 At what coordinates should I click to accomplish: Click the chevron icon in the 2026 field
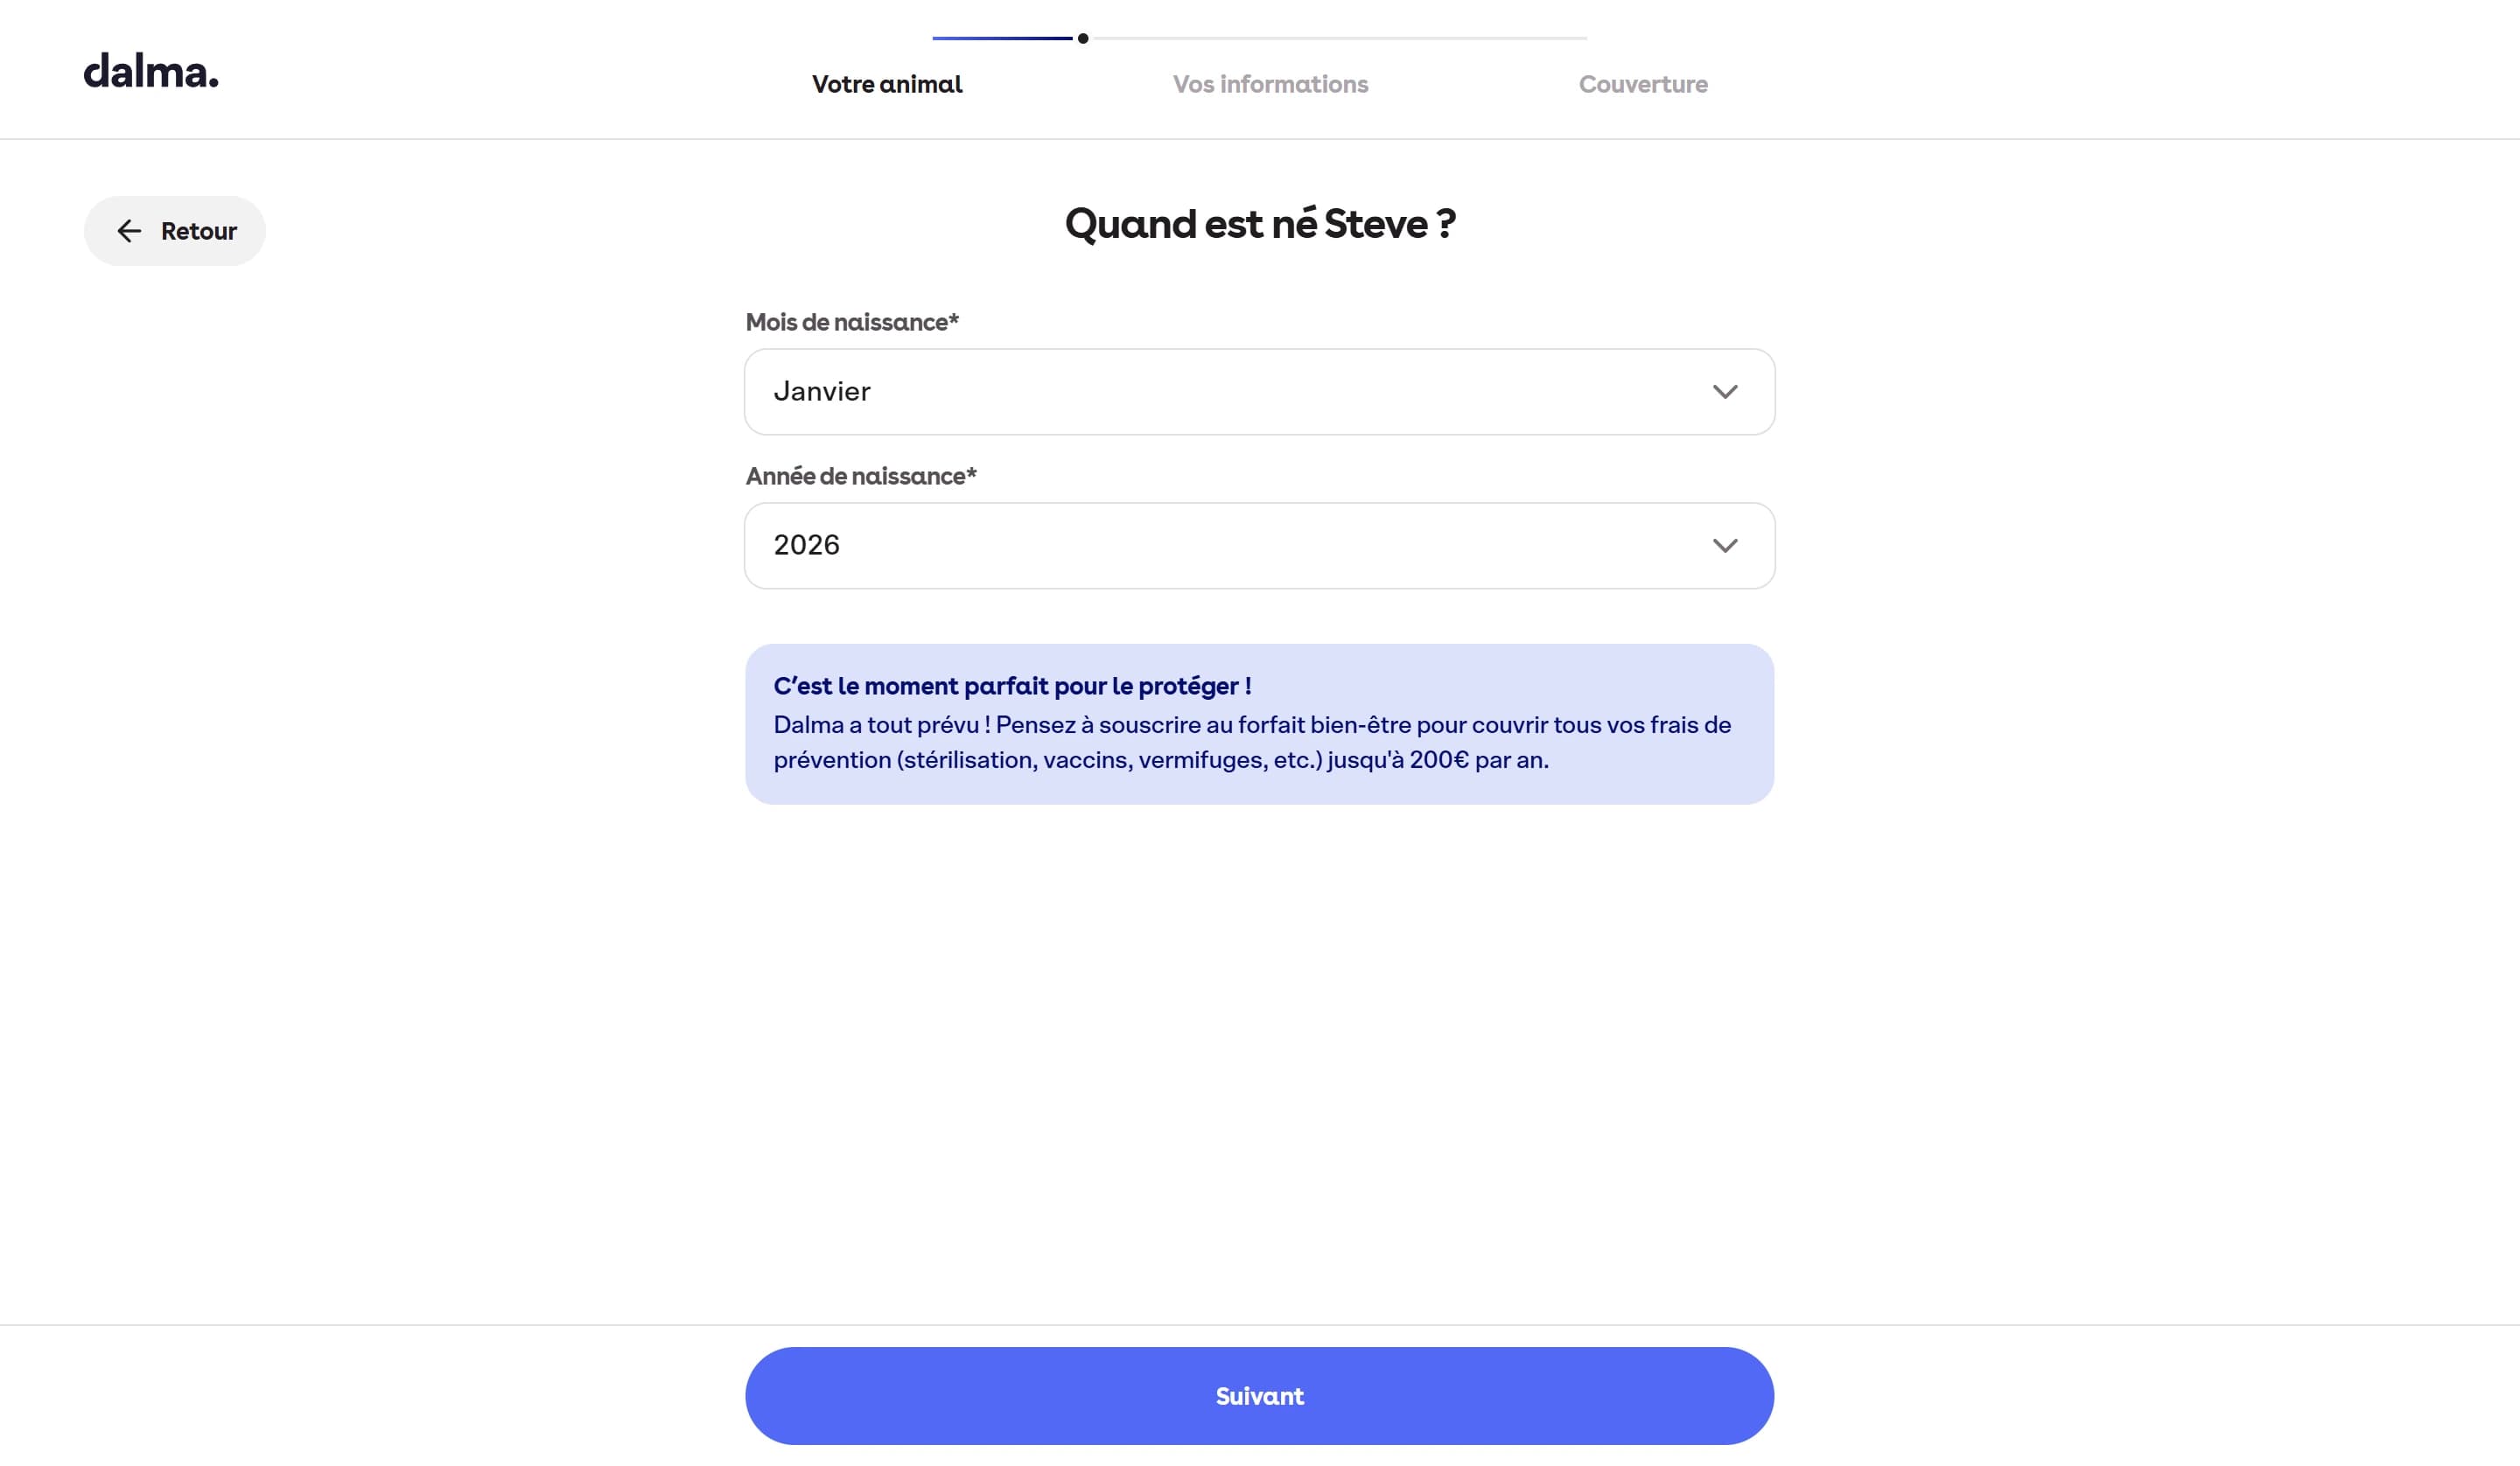tap(1725, 546)
